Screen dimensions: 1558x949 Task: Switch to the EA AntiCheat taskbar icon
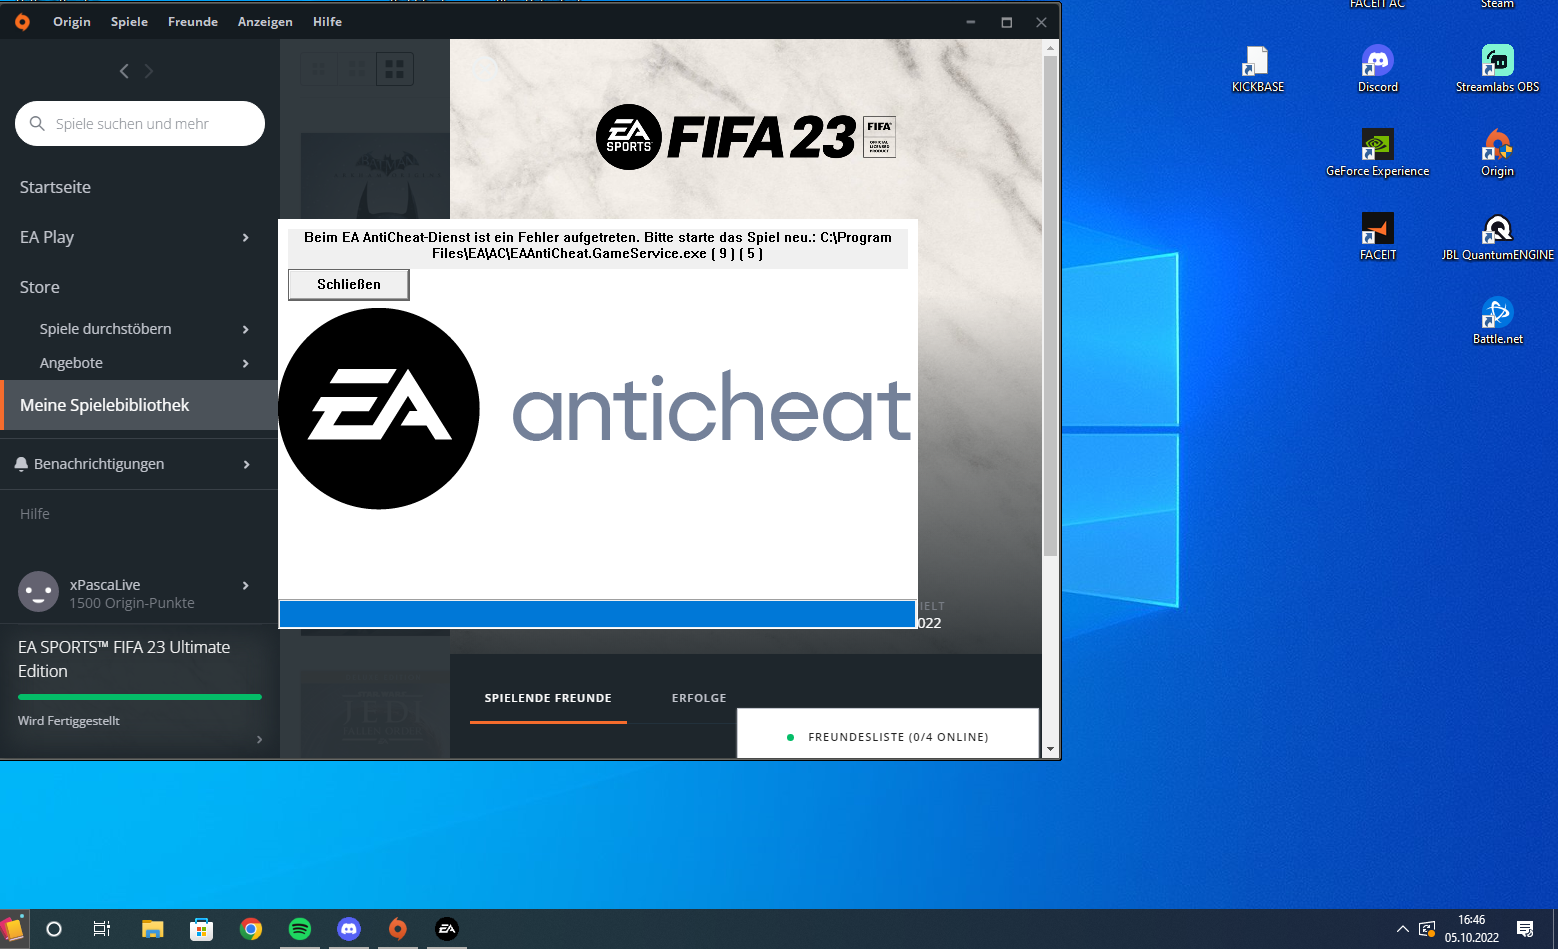tap(447, 929)
